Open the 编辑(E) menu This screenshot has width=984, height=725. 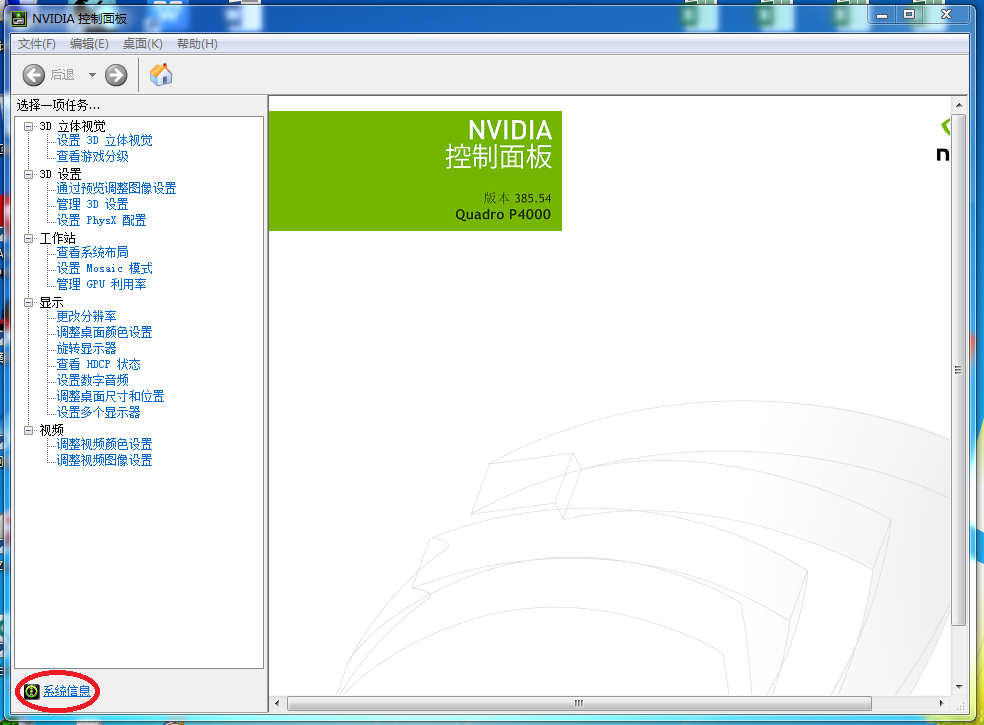(89, 44)
